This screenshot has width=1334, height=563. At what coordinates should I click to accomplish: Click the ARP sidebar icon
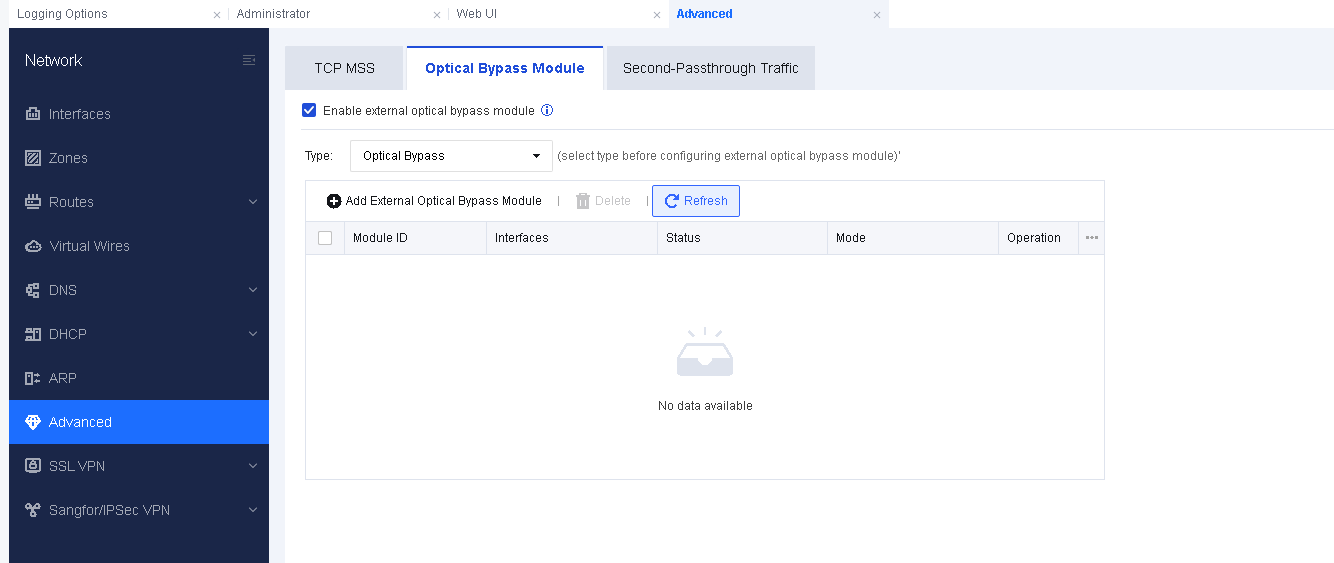pos(32,378)
